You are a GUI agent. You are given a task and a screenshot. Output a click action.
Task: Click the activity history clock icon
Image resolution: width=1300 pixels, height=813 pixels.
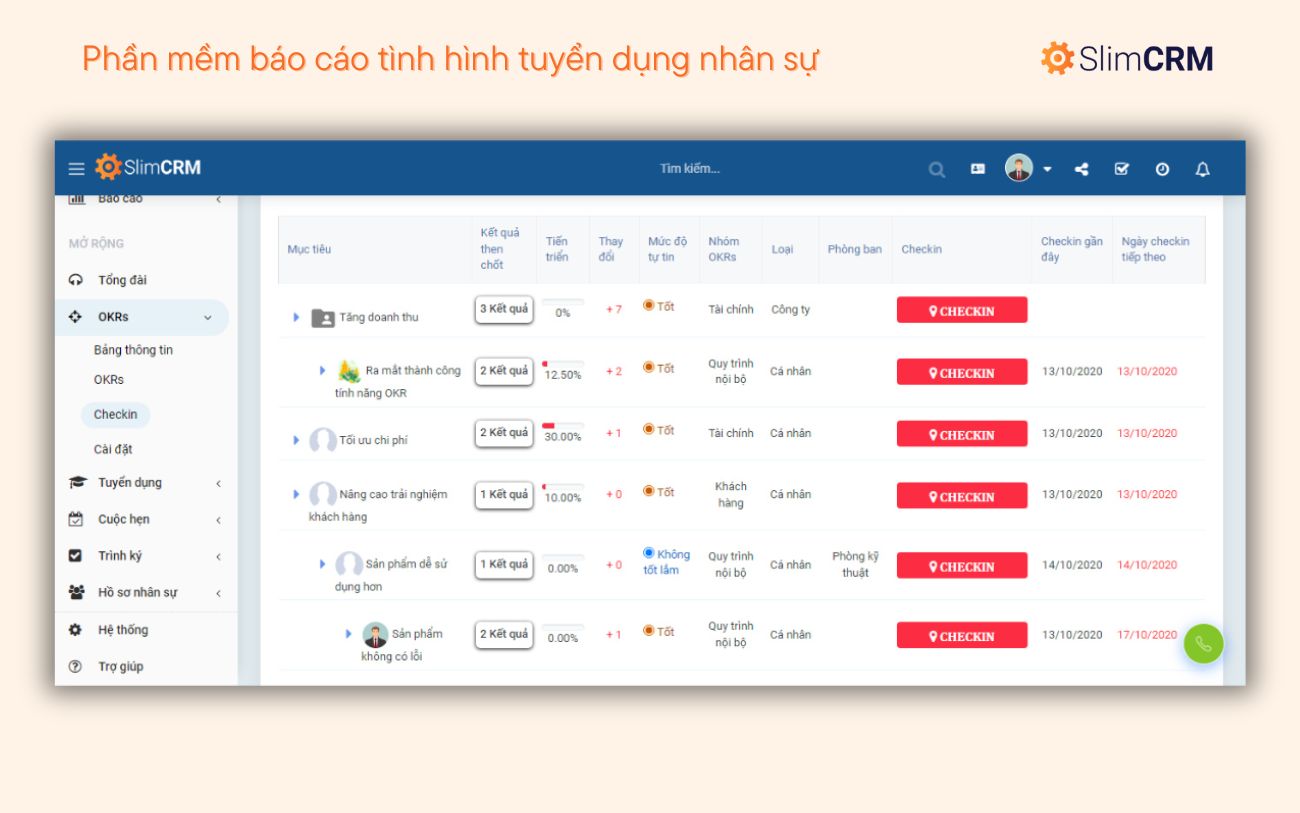tap(1162, 168)
